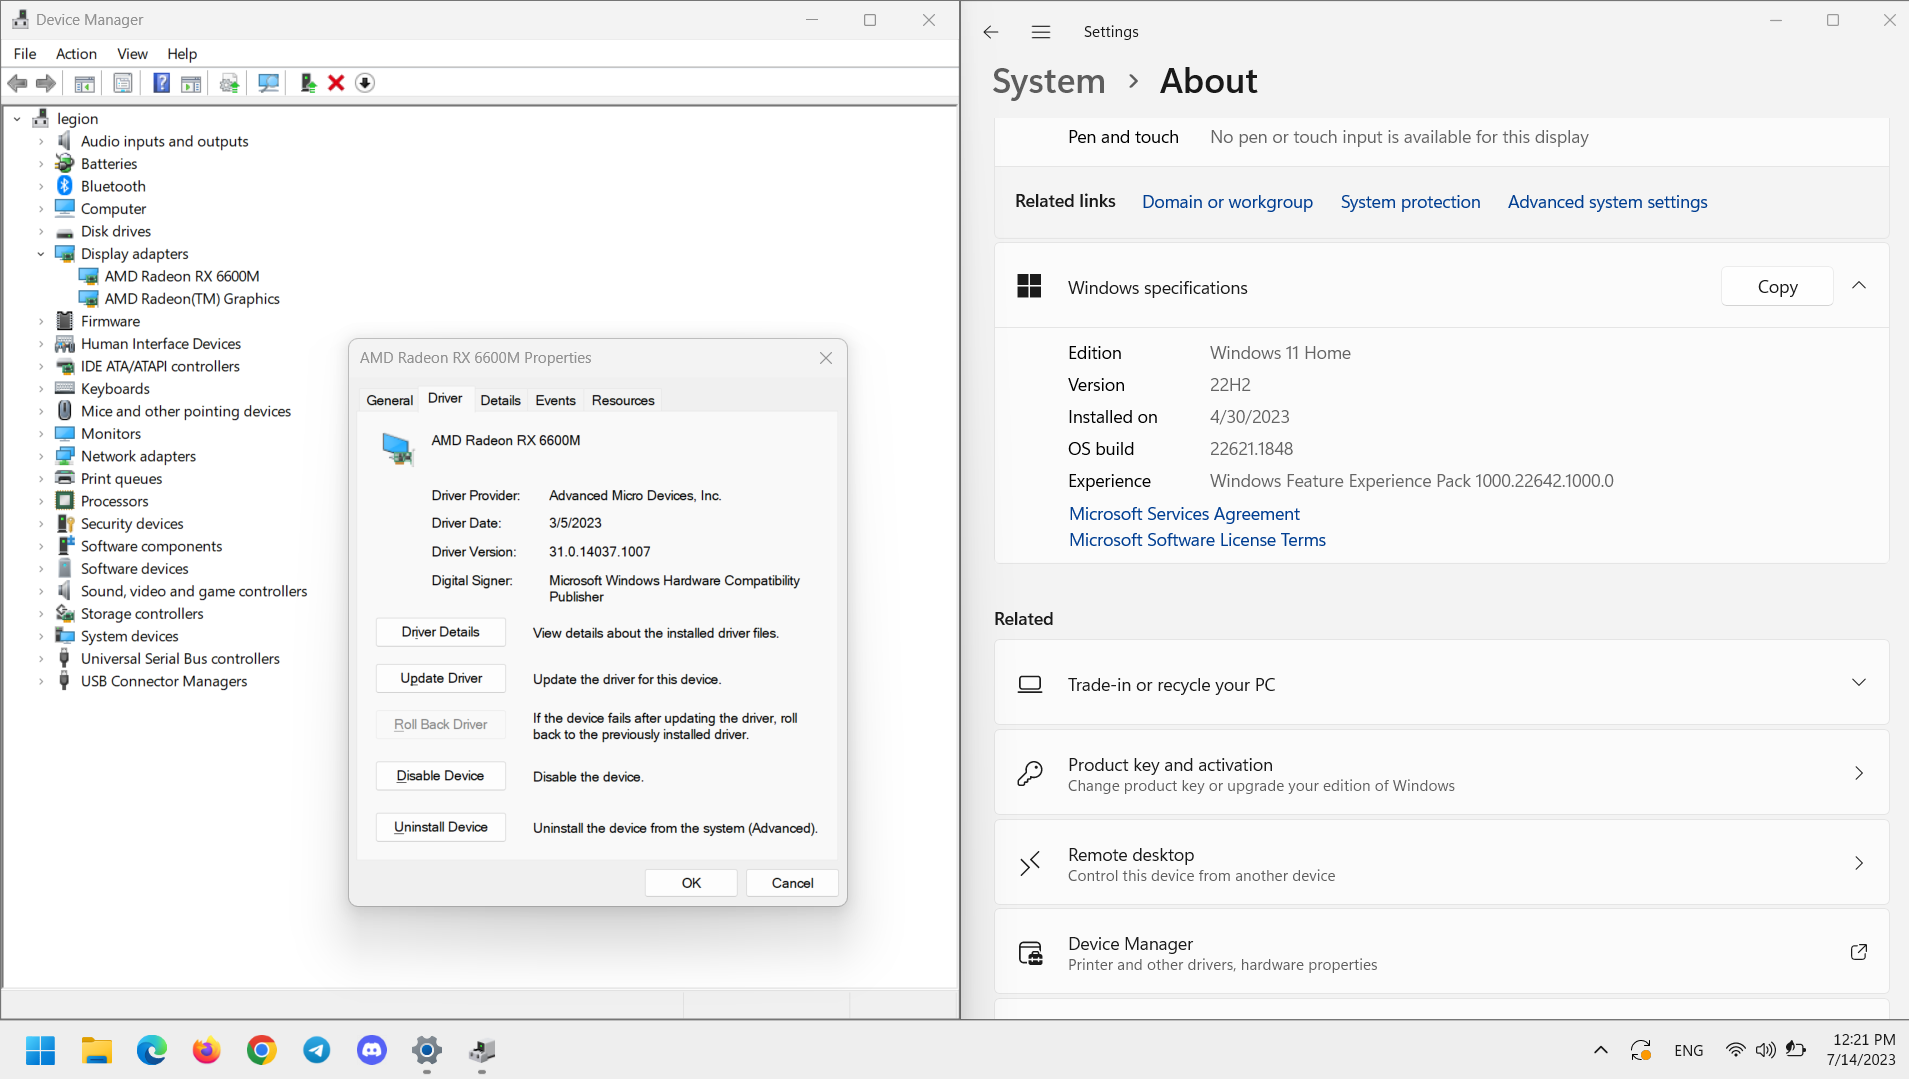Click the Update Driver button
Image resolution: width=1909 pixels, height=1079 pixels.
(441, 678)
